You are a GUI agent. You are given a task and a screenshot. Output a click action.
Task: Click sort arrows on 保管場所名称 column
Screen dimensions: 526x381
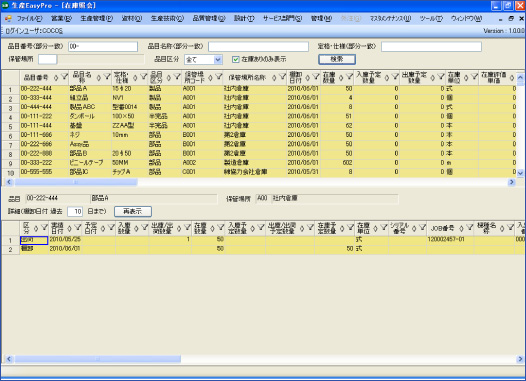pos(274,77)
